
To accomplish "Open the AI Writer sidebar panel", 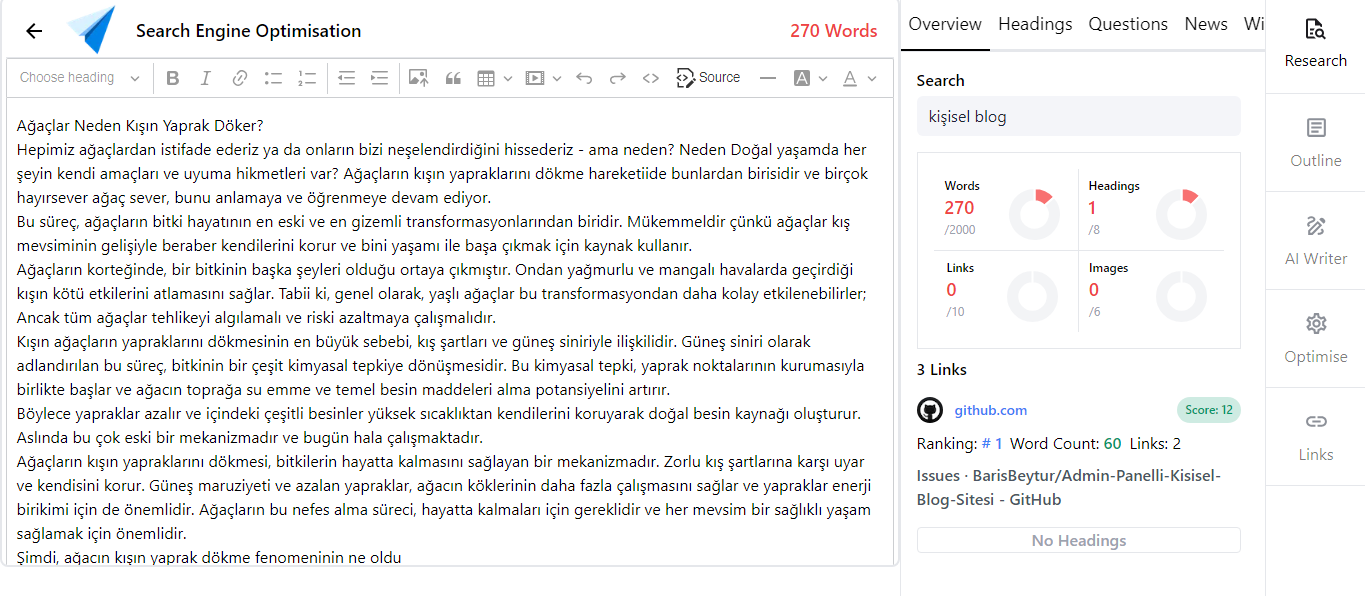I will (x=1315, y=241).
